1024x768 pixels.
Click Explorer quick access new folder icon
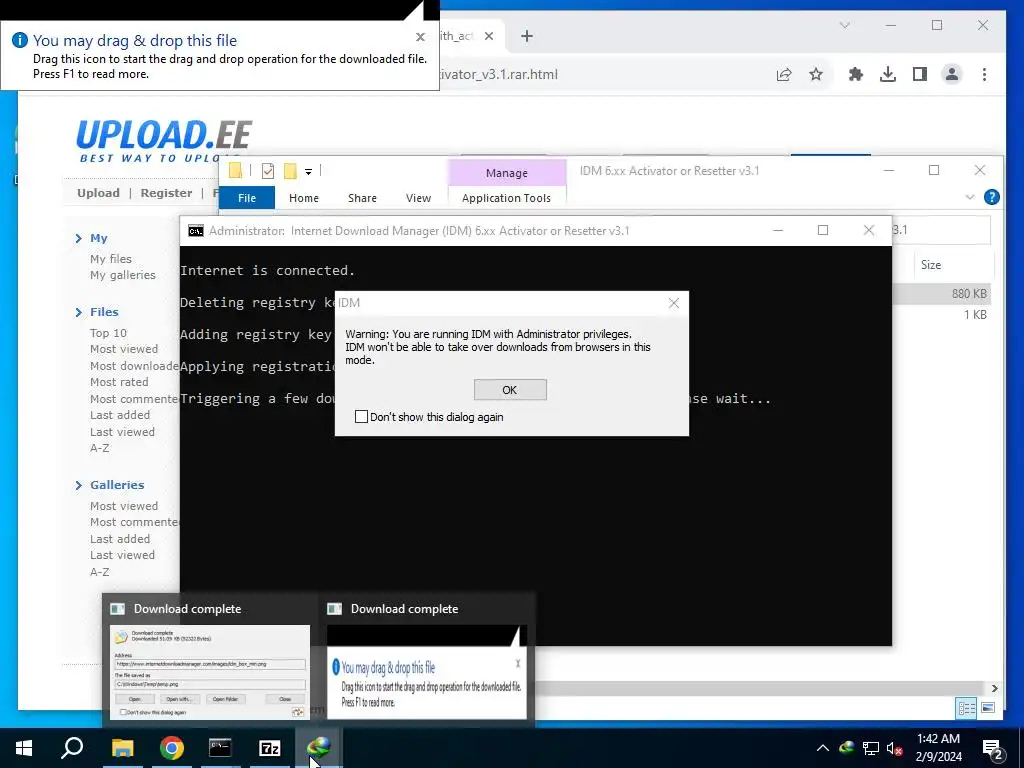(x=290, y=171)
